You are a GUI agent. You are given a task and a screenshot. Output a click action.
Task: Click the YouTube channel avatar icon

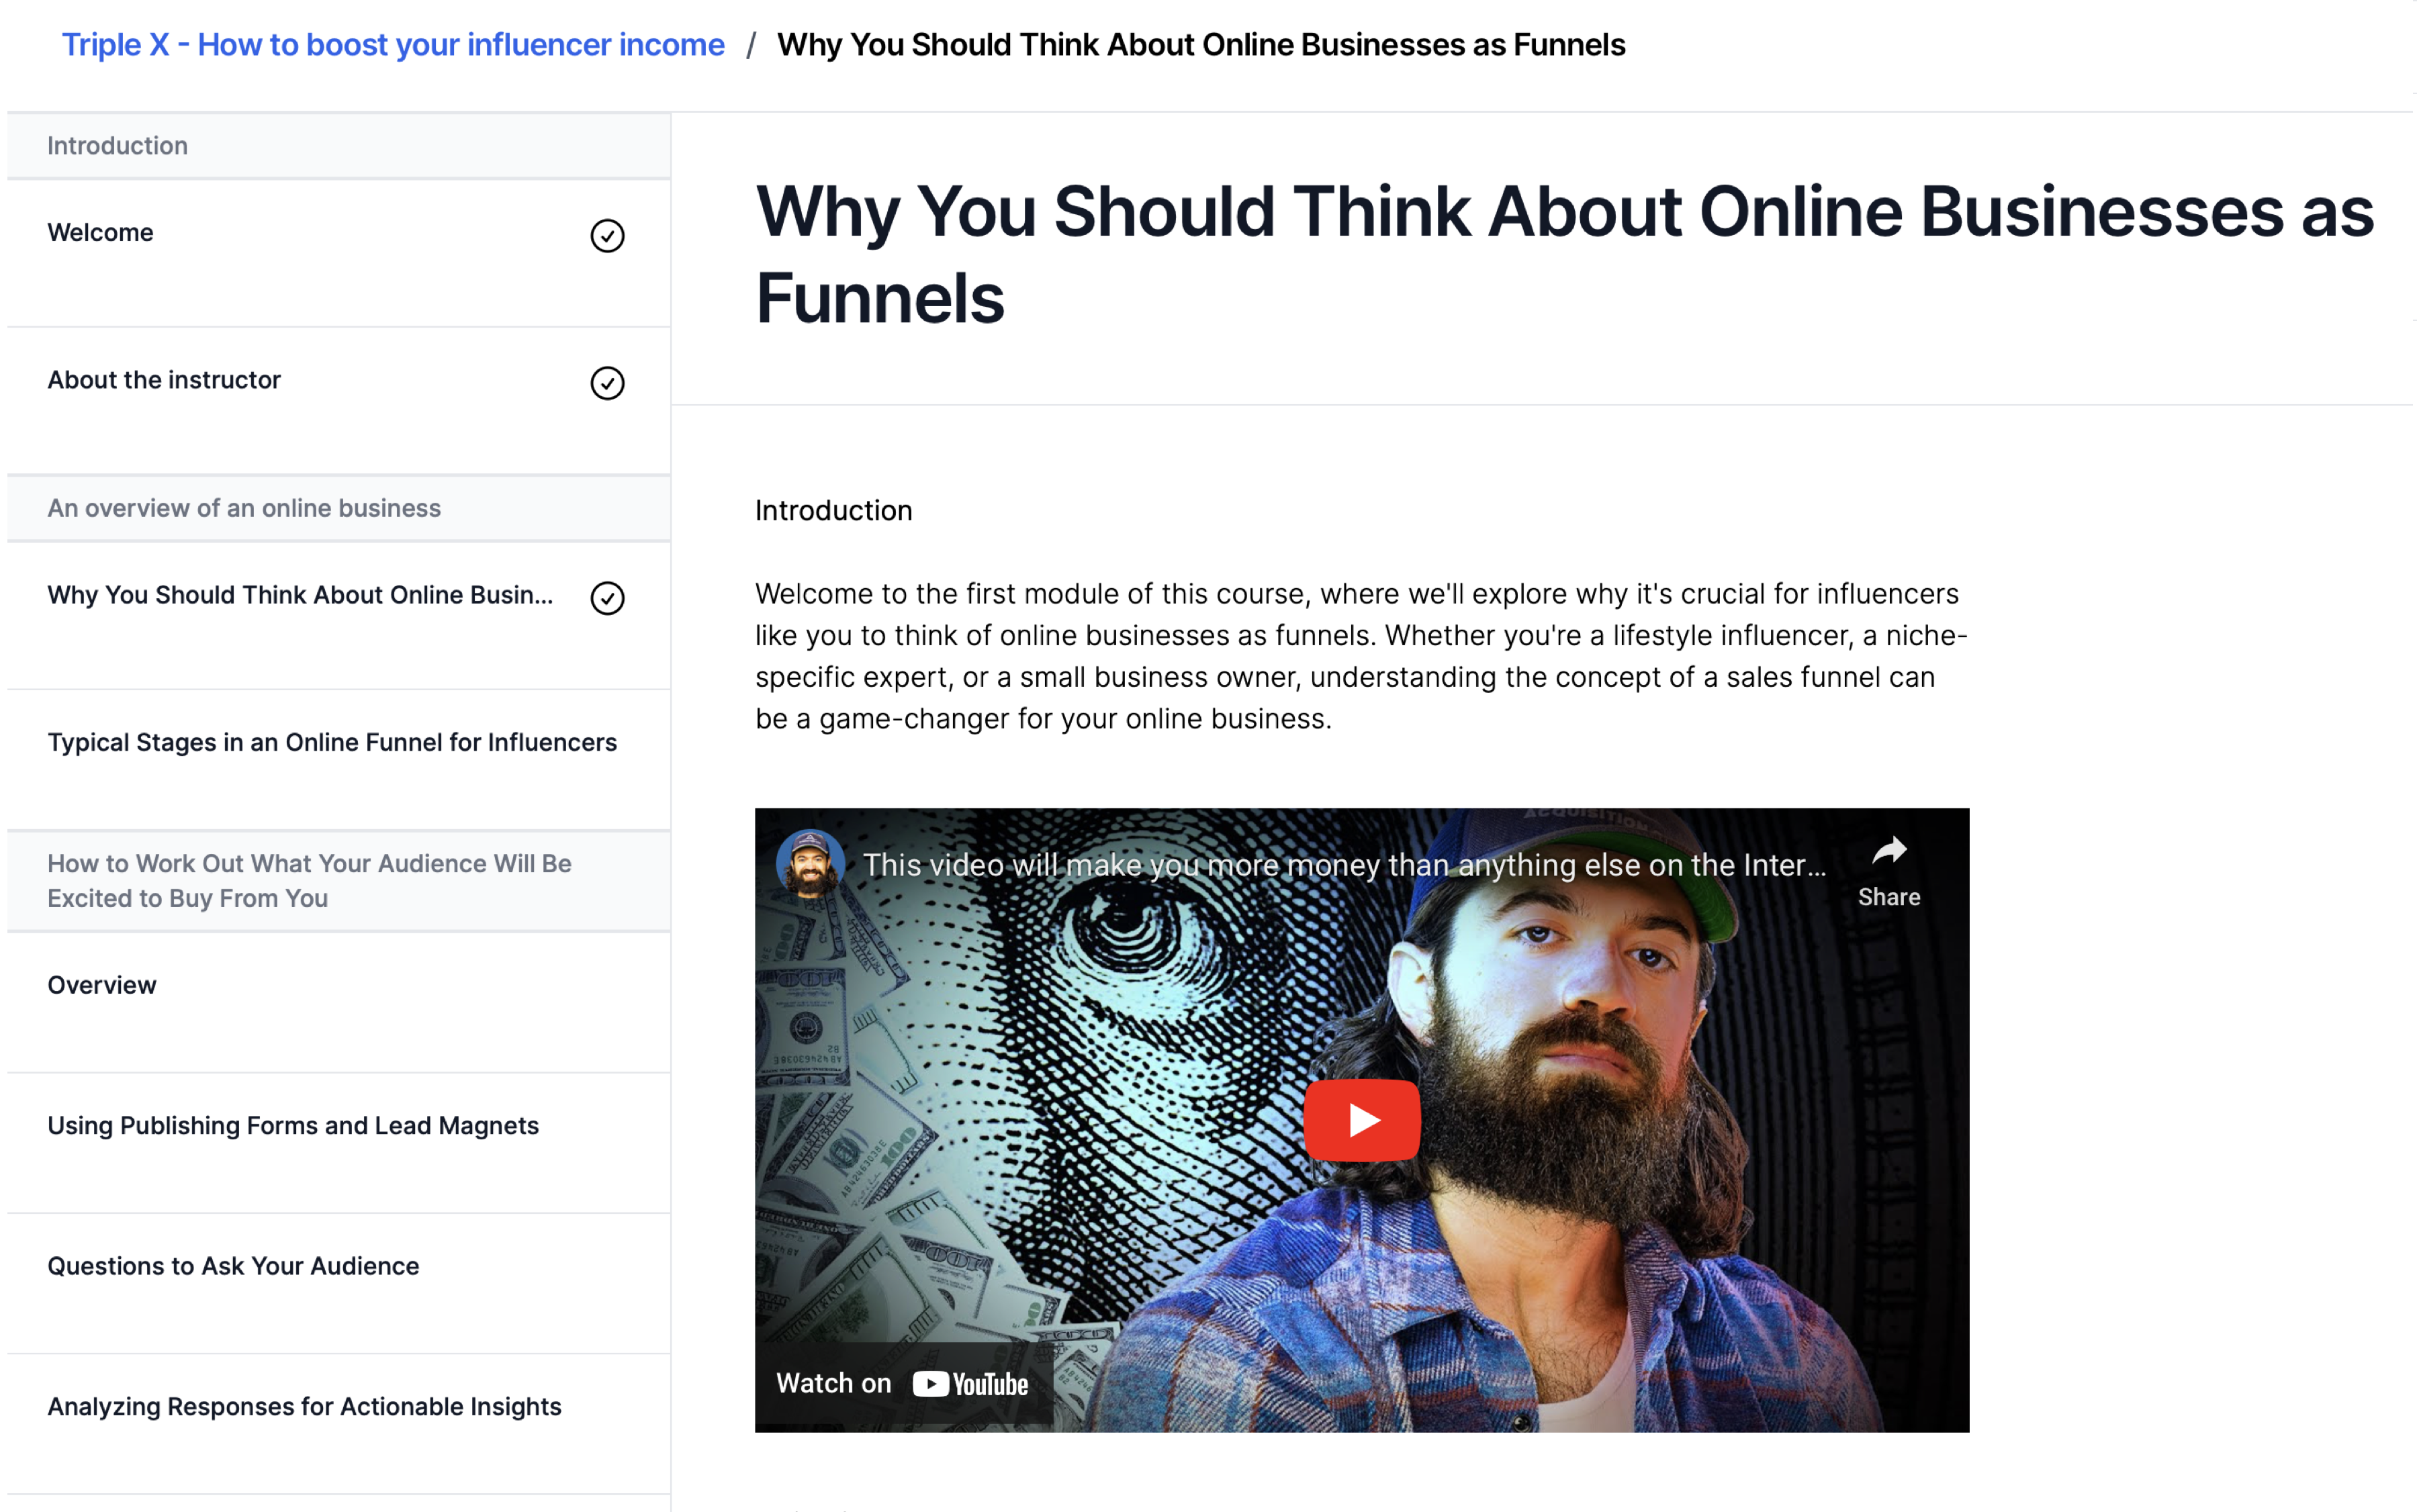click(809, 865)
